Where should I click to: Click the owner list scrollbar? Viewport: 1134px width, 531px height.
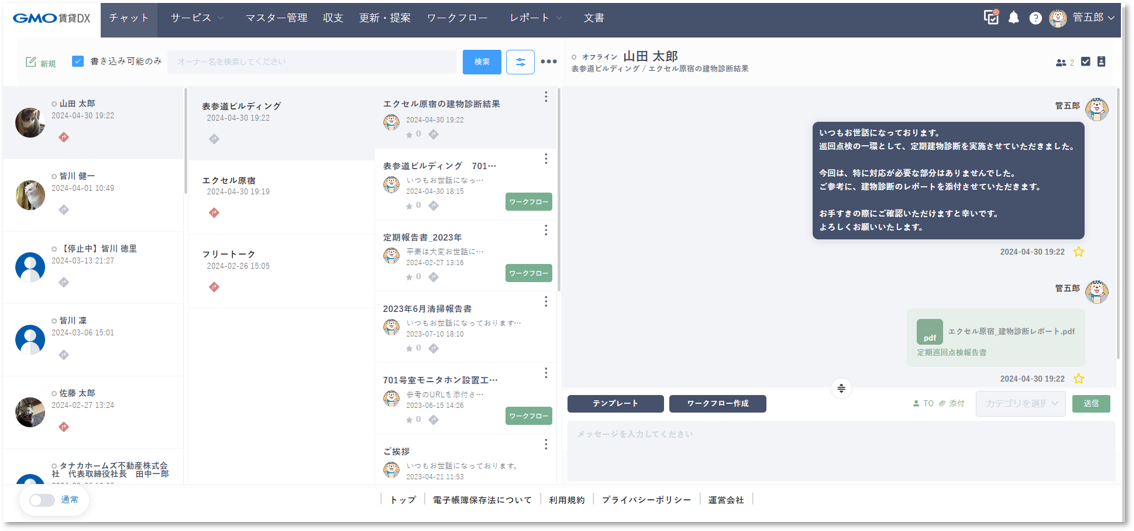186,141
